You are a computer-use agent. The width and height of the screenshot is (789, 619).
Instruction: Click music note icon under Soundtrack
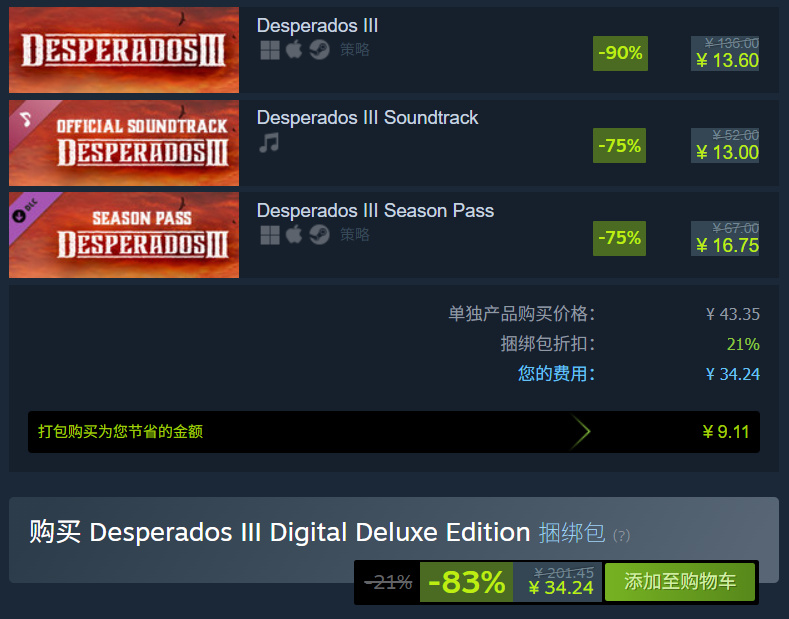point(269,142)
